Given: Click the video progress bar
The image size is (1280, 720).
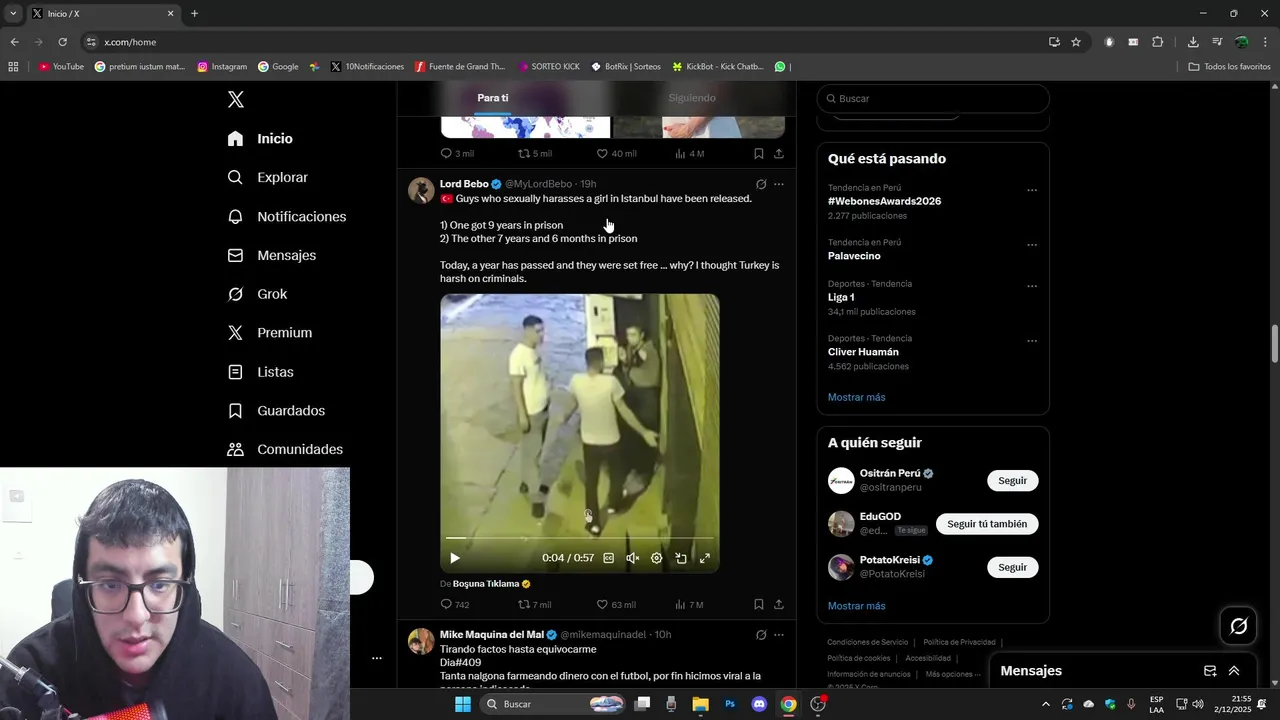Looking at the screenshot, I should [x=580, y=539].
